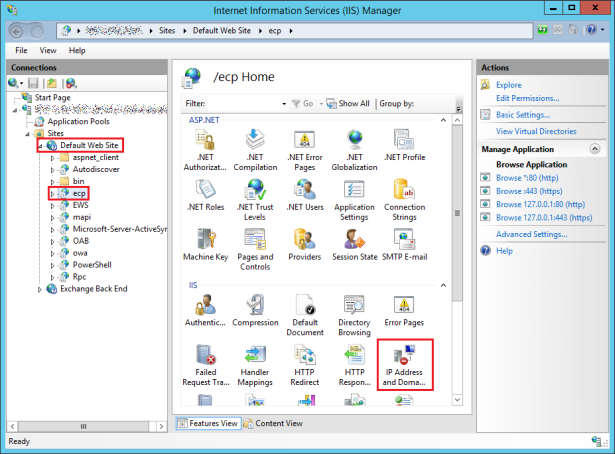Image resolution: width=615 pixels, height=454 pixels.
Task: Select Application Pools in tree
Action: [x=78, y=122]
